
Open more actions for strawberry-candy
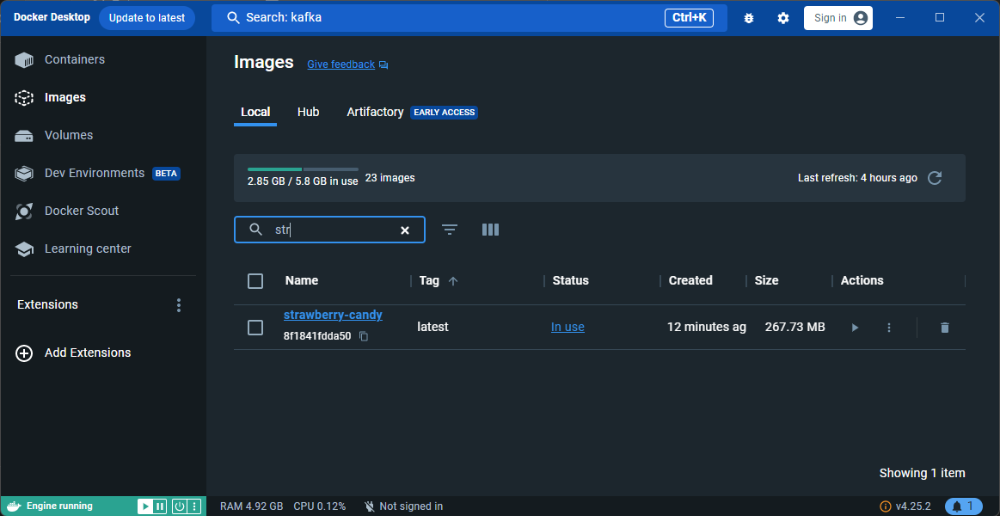pos(889,327)
